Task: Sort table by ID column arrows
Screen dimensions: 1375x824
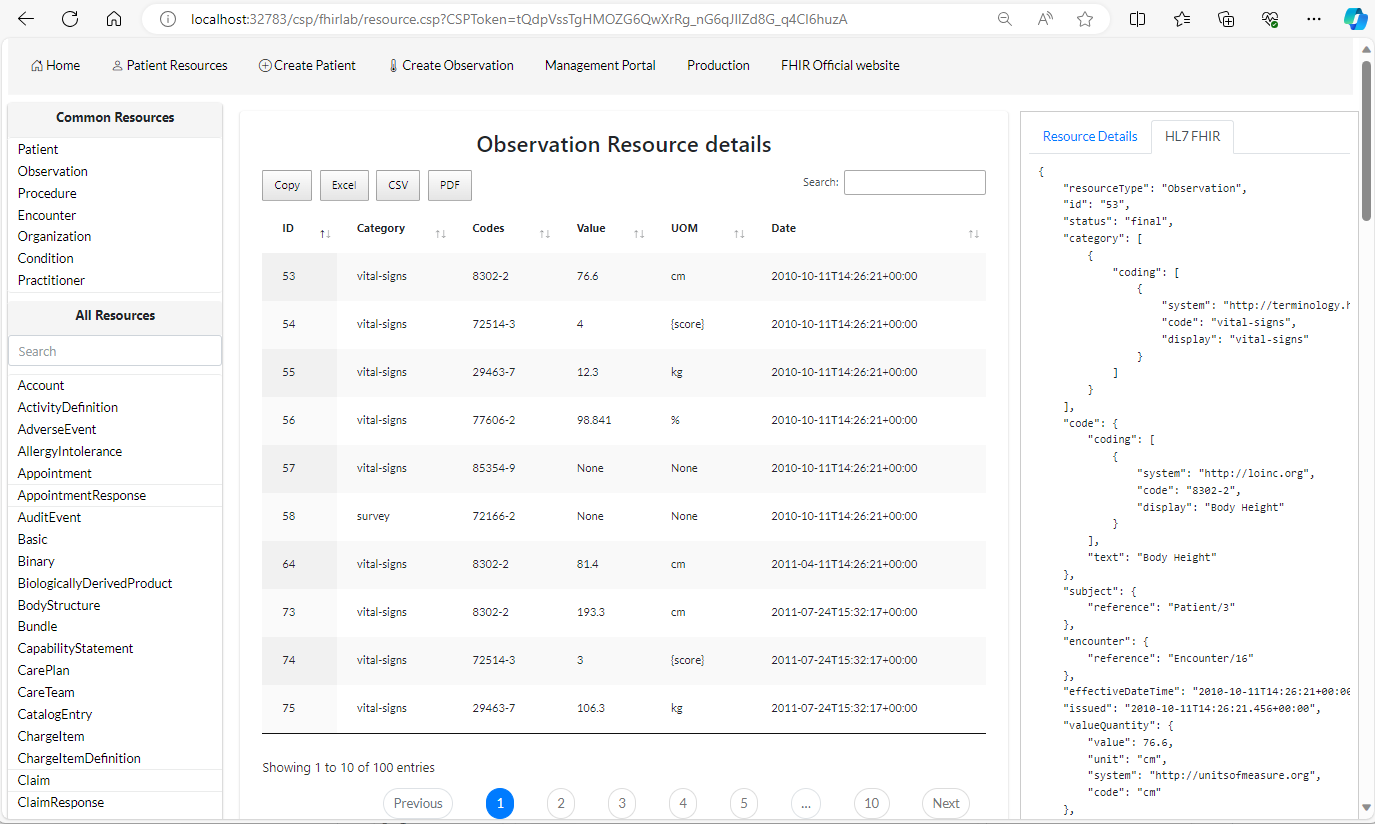Action: tap(325, 233)
